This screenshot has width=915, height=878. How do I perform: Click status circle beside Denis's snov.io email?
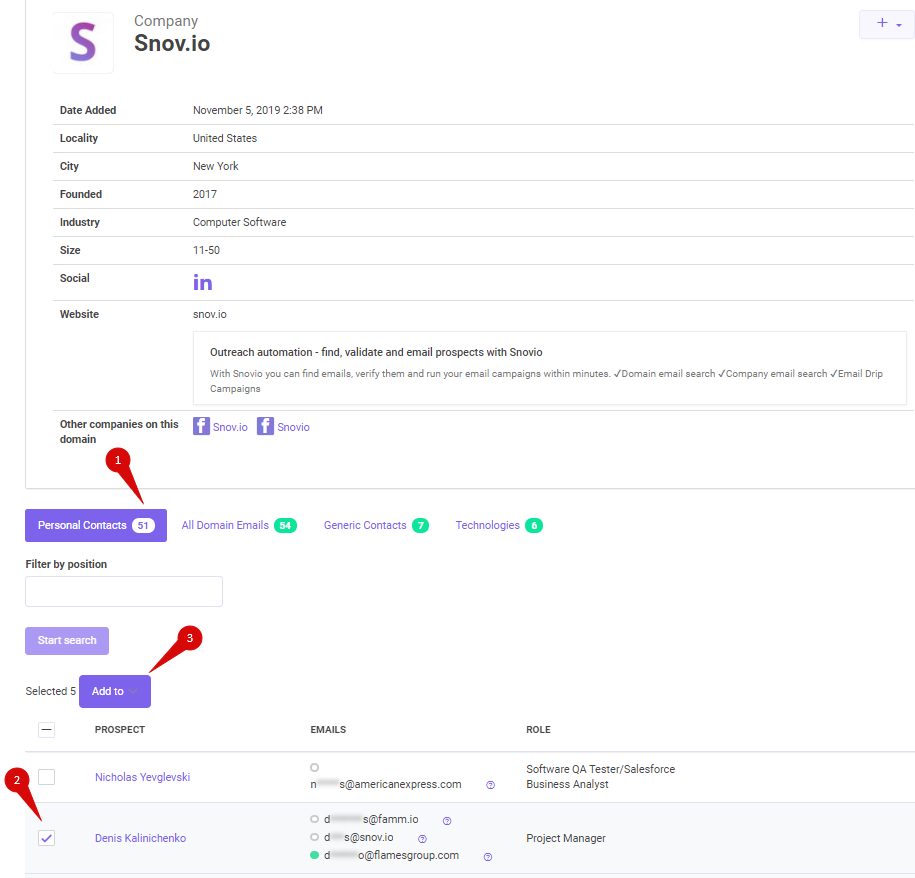point(315,837)
